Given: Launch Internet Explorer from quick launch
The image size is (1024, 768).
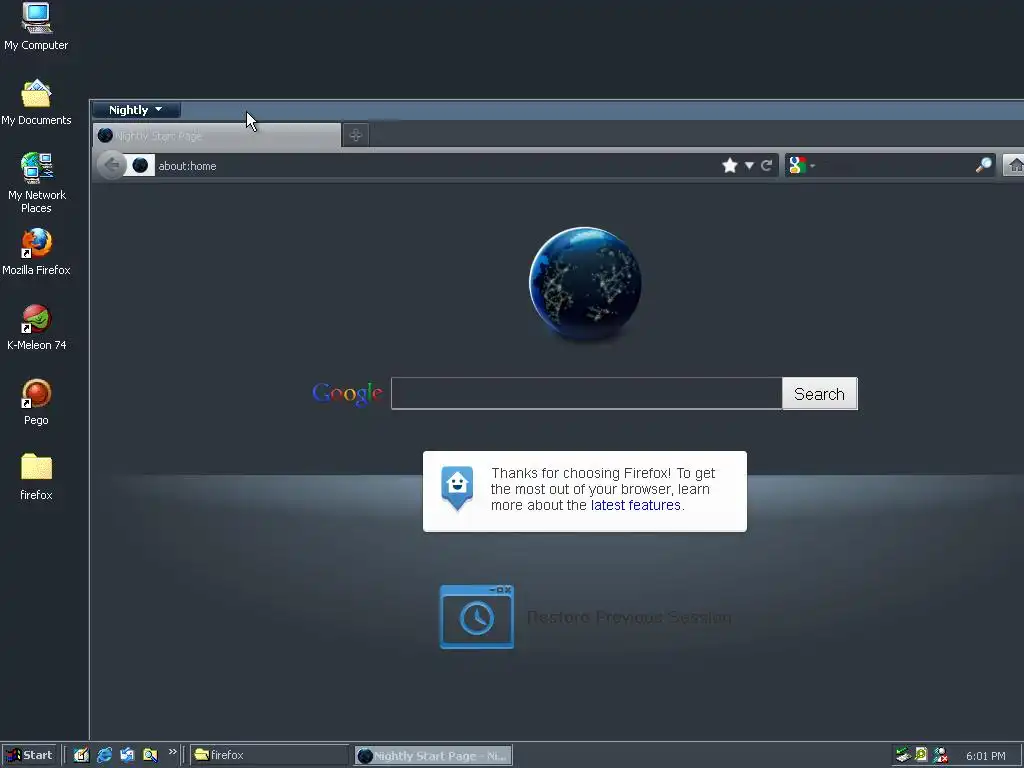Looking at the screenshot, I should pyautogui.click(x=104, y=755).
